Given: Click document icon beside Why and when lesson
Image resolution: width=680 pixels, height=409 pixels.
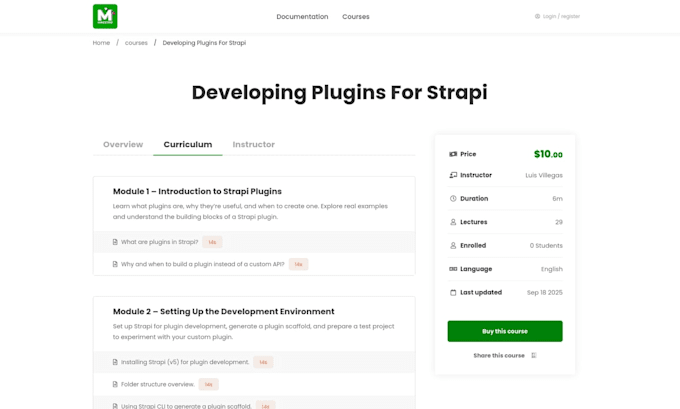Looking at the screenshot, I should tap(115, 264).
